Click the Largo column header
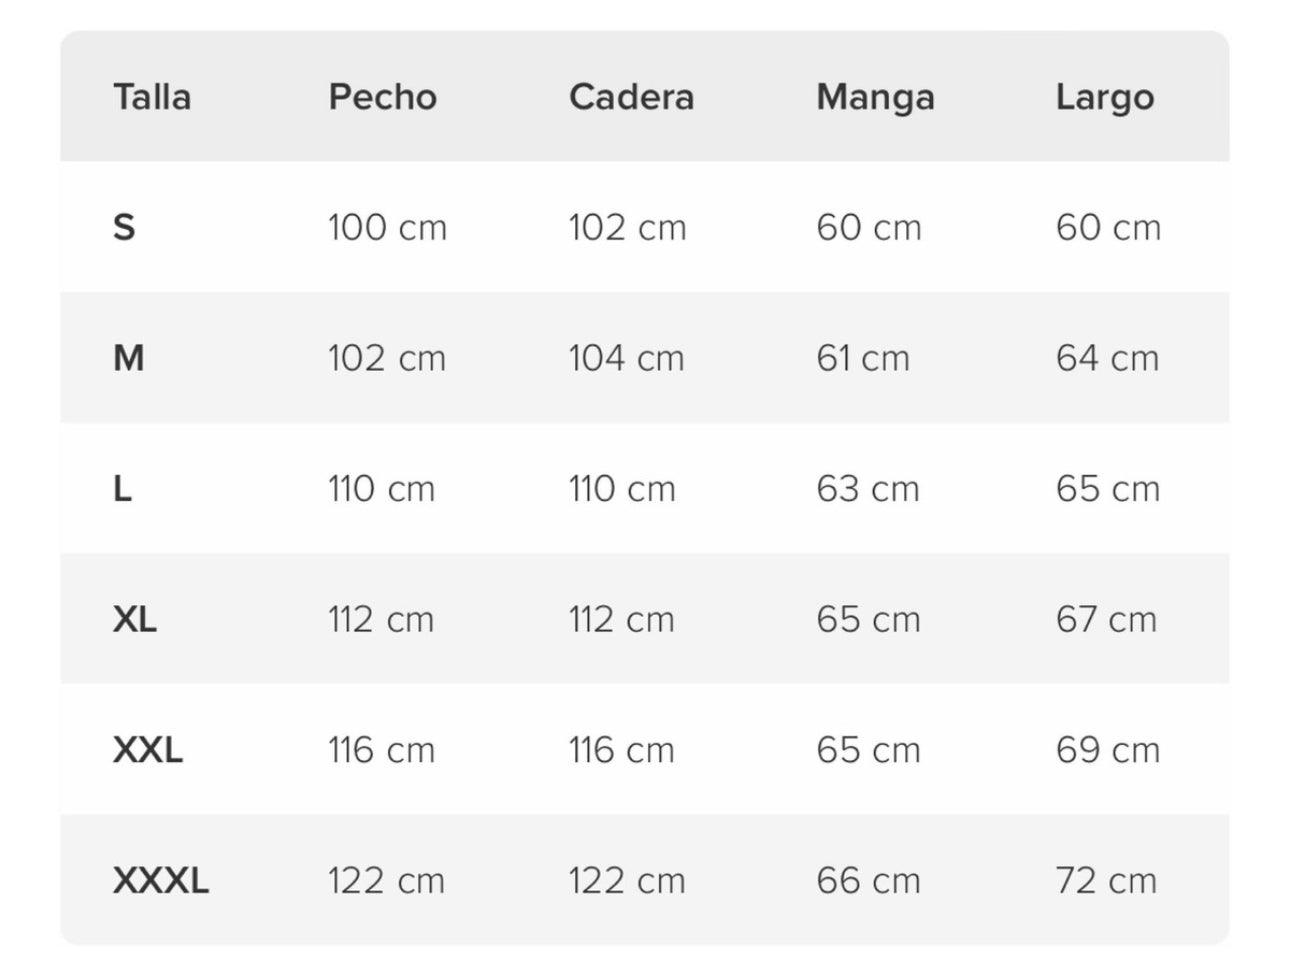 click(1104, 97)
